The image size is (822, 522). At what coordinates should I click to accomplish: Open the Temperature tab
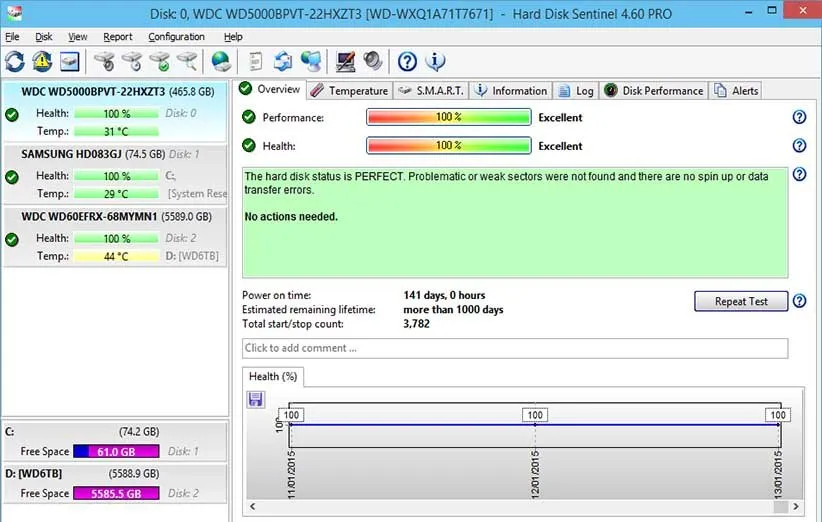349,90
